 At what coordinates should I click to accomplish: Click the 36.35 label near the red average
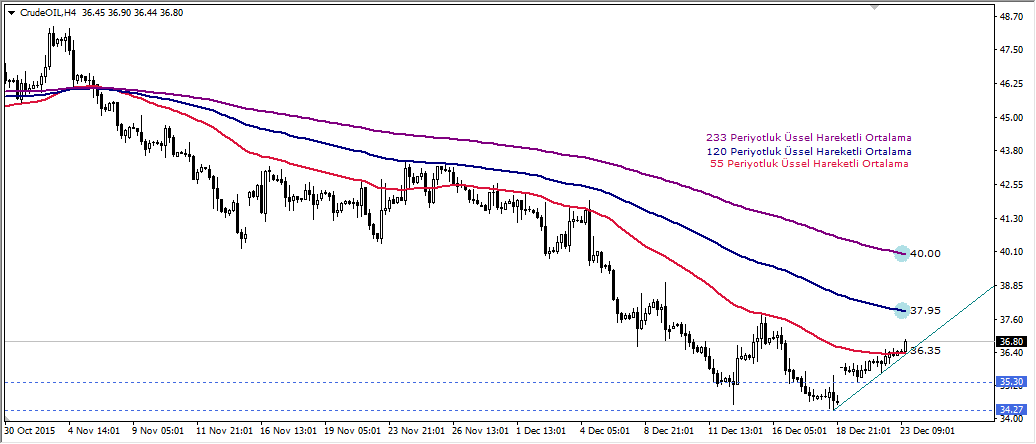coord(926,351)
